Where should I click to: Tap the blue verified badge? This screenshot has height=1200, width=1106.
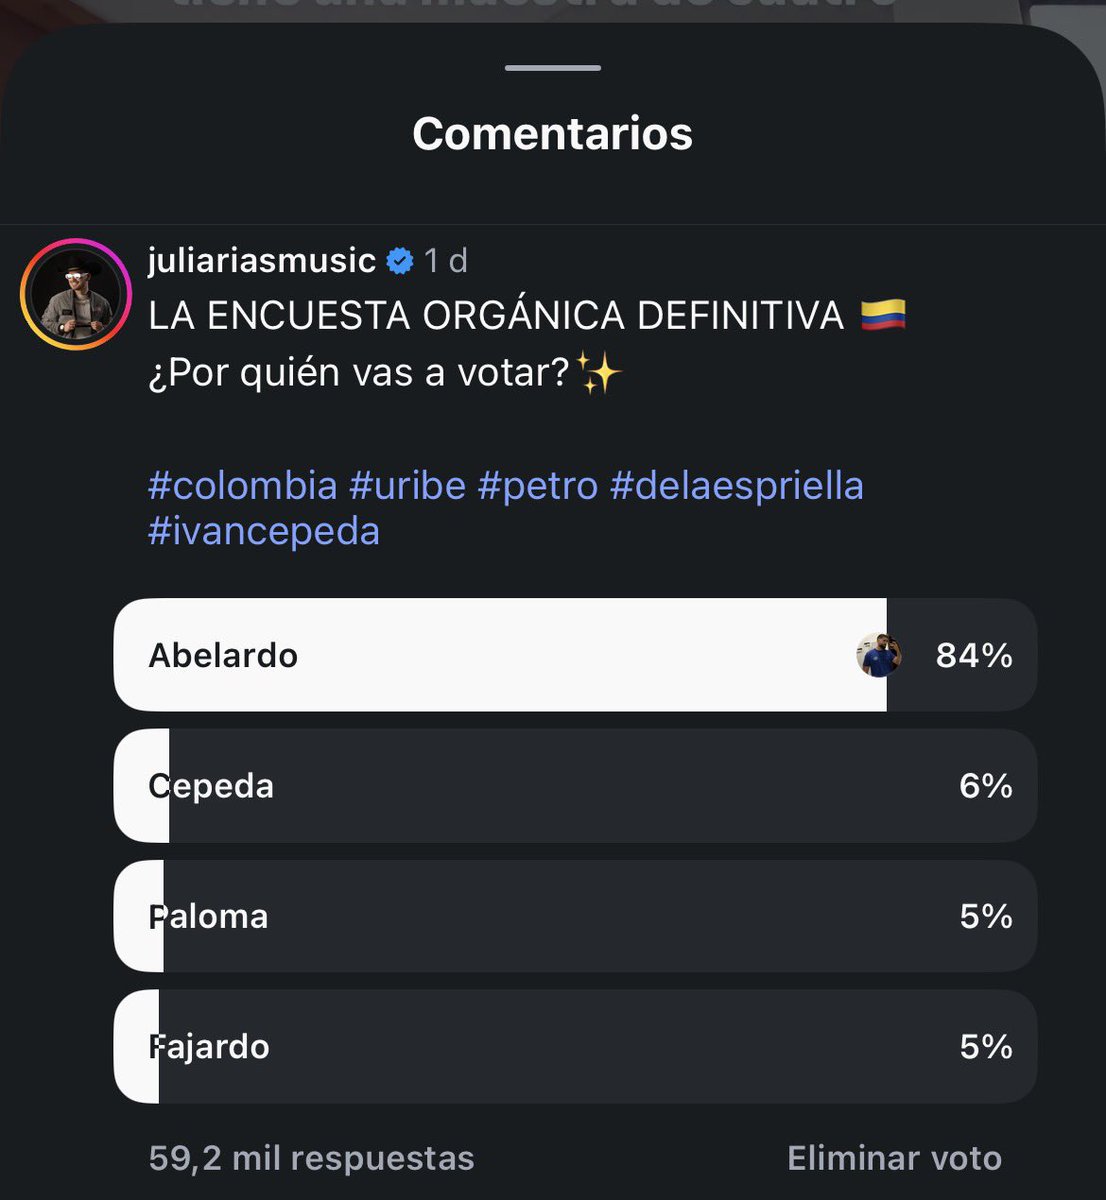pyautogui.click(x=400, y=261)
